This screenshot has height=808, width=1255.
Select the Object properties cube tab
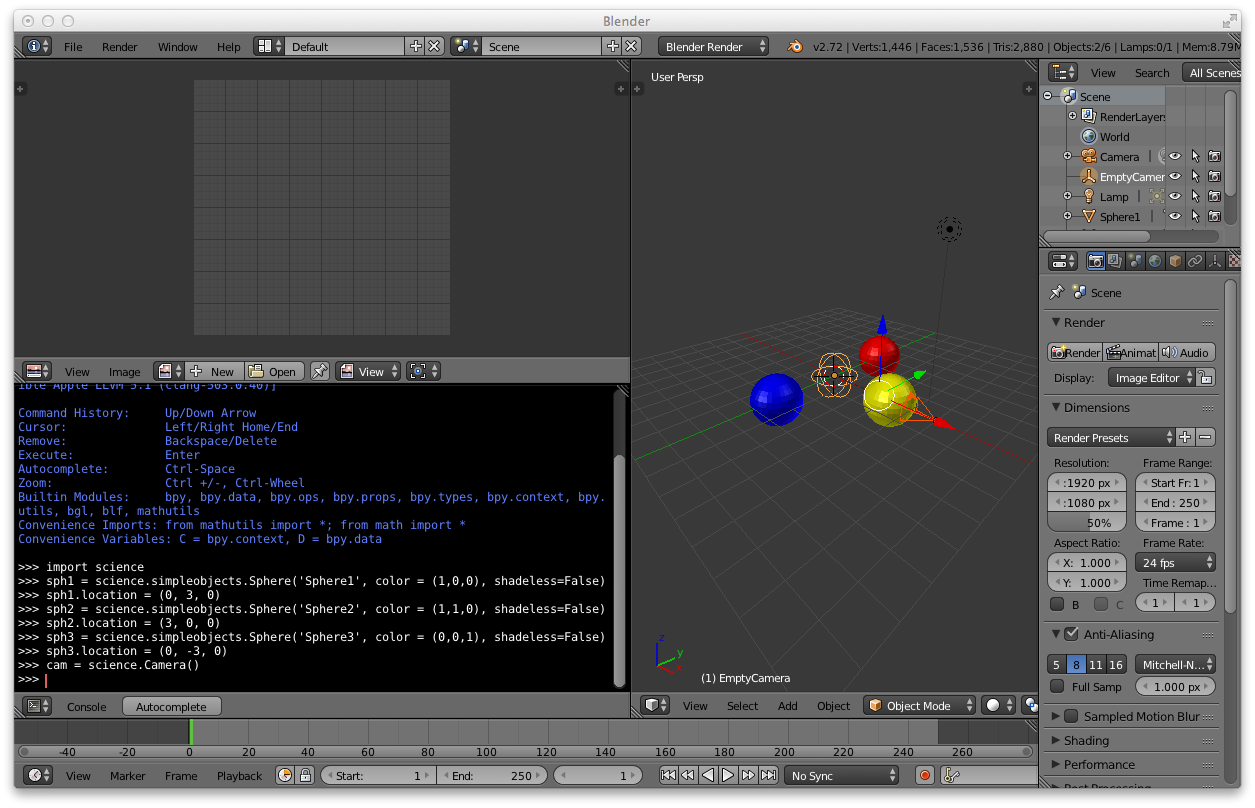coord(1175,261)
